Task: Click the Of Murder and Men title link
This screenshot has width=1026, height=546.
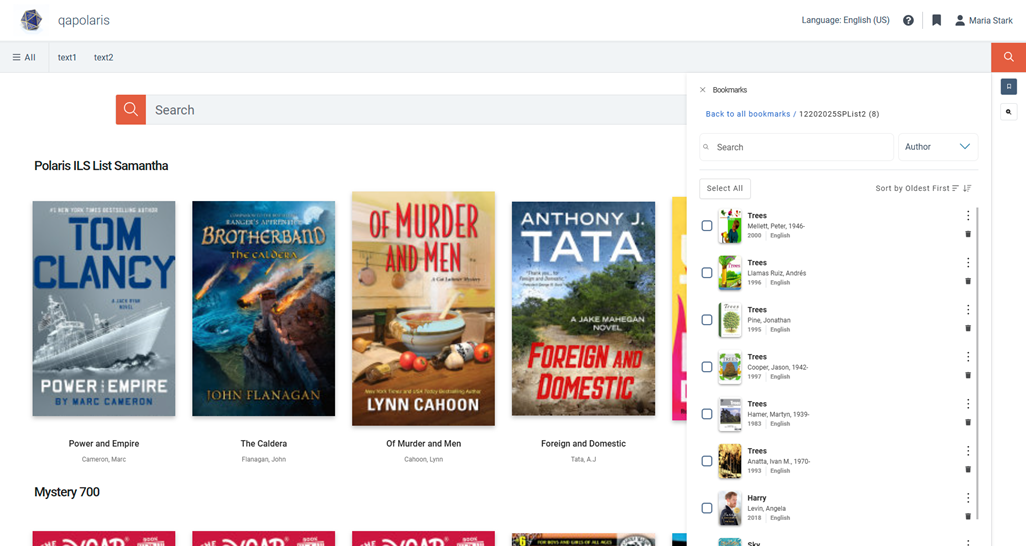Action: pyautogui.click(x=423, y=444)
